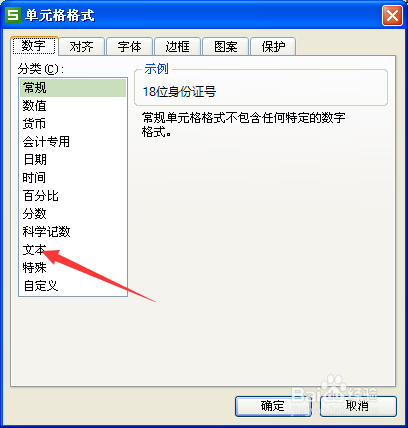
Task: Select the 日期 category
Action: tap(73, 160)
